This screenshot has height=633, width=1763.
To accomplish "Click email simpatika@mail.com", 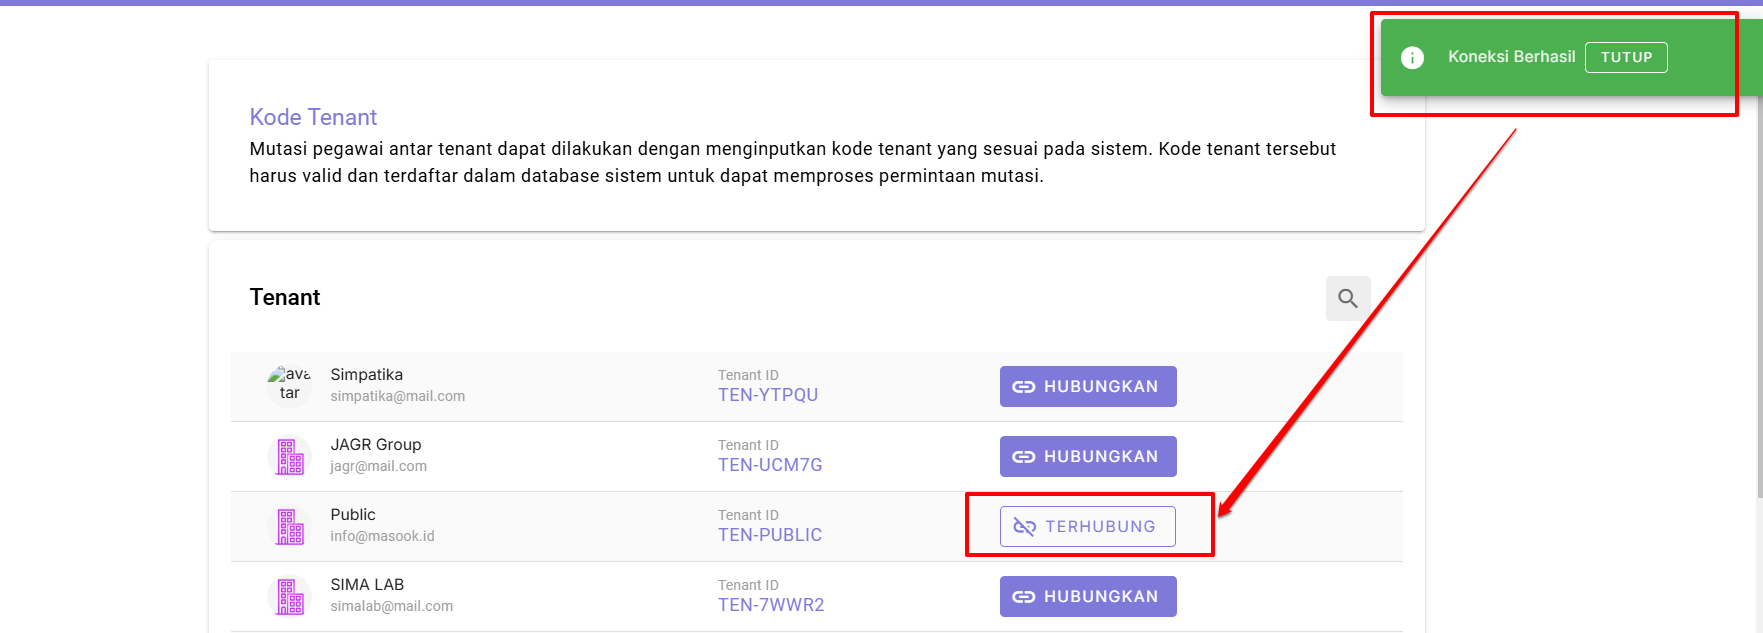I will (398, 396).
